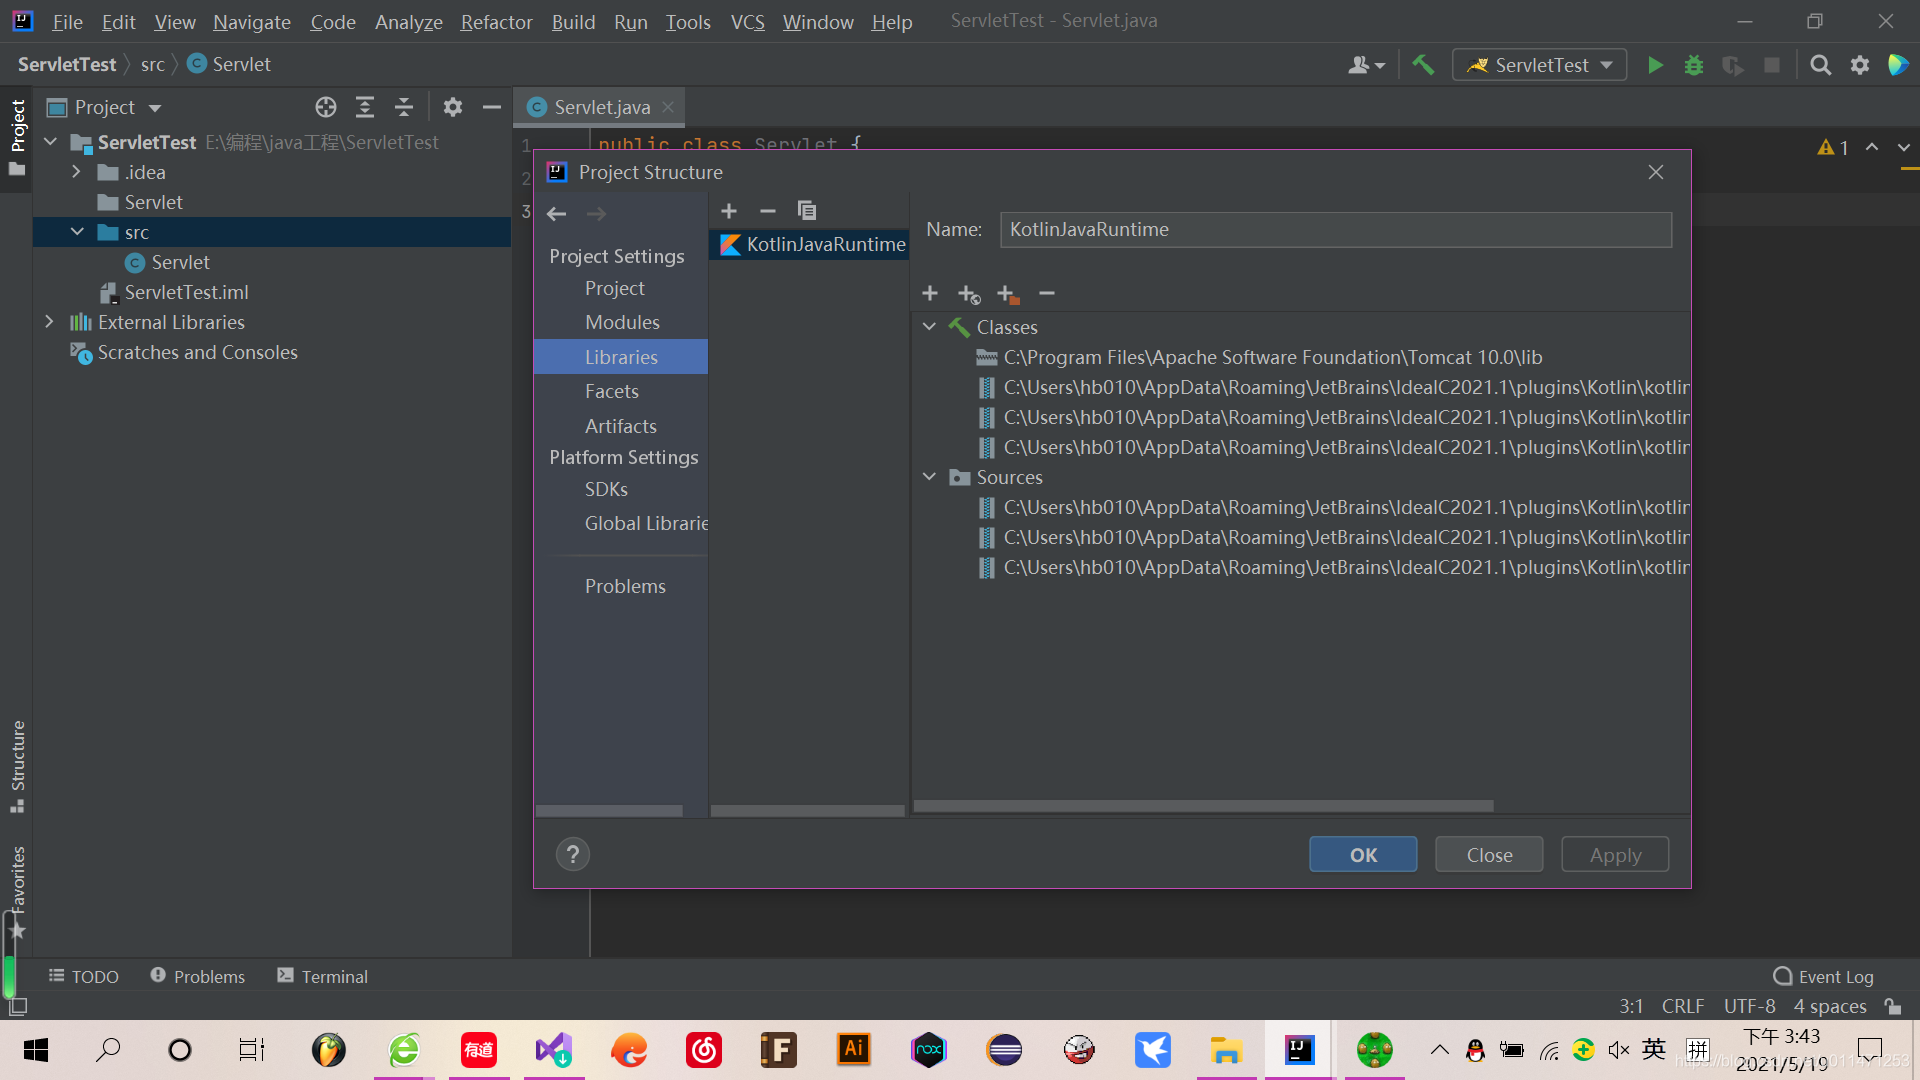Screen dimensions: 1920x1080
Task: Click the Build project hammer icon
Action: pyautogui.click(x=1423, y=65)
